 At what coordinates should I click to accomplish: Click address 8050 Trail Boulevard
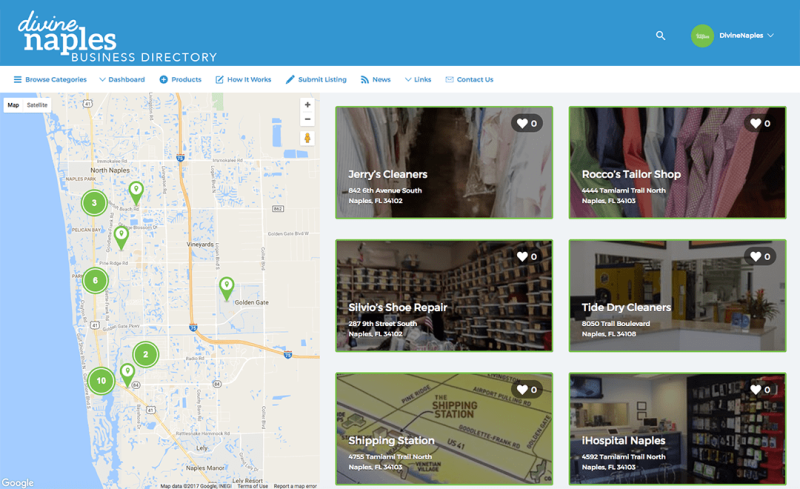tap(616, 324)
